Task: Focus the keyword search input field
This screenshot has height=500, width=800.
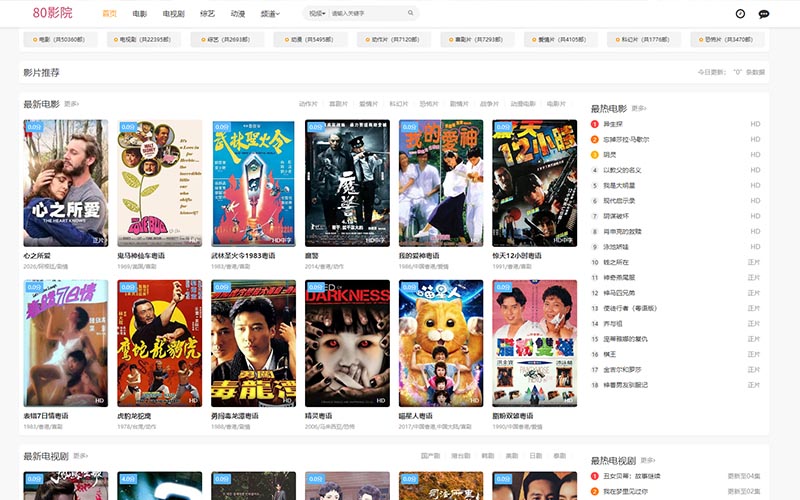Action: coord(367,13)
